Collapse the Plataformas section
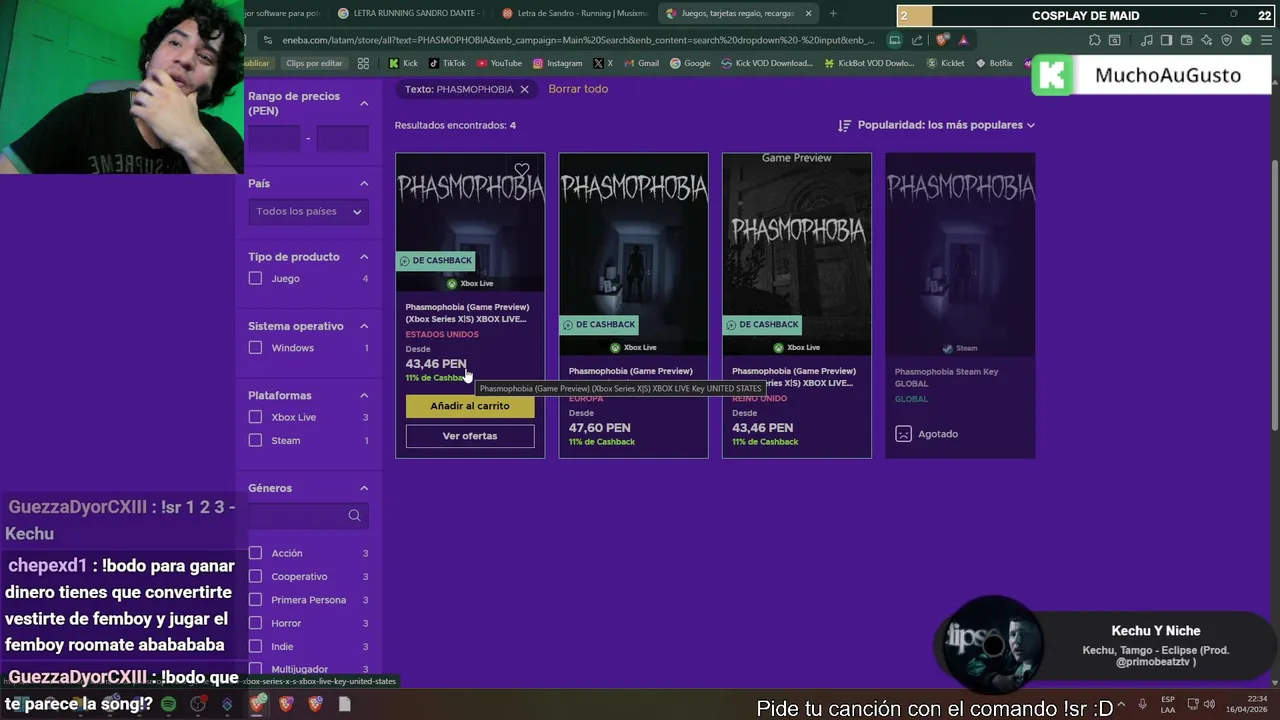Viewport: 1280px width, 720px height. pyautogui.click(x=364, y=396)
